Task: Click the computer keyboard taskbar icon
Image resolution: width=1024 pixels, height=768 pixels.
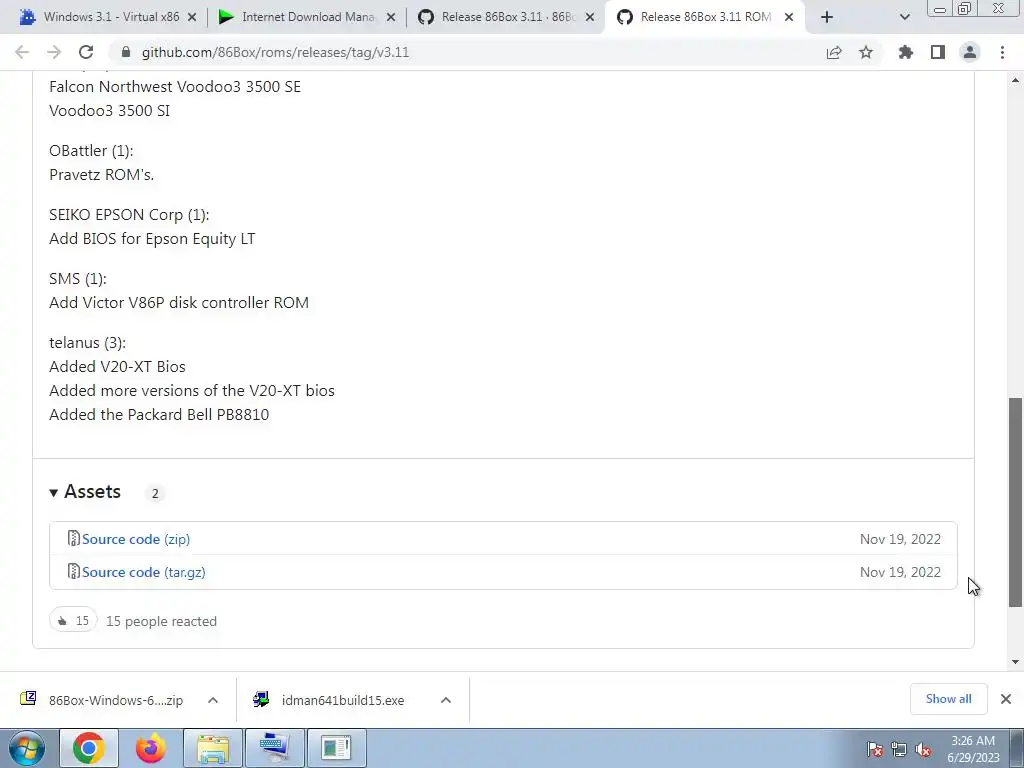Action: [x=274, y=748]
